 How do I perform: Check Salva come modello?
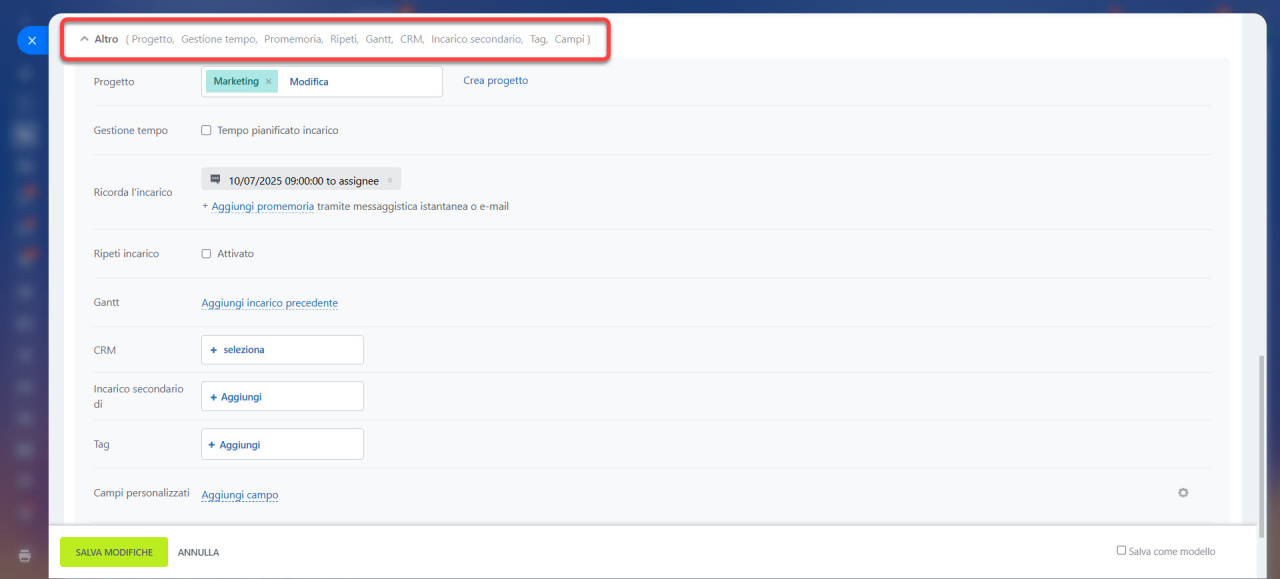tap(1121, 550)
